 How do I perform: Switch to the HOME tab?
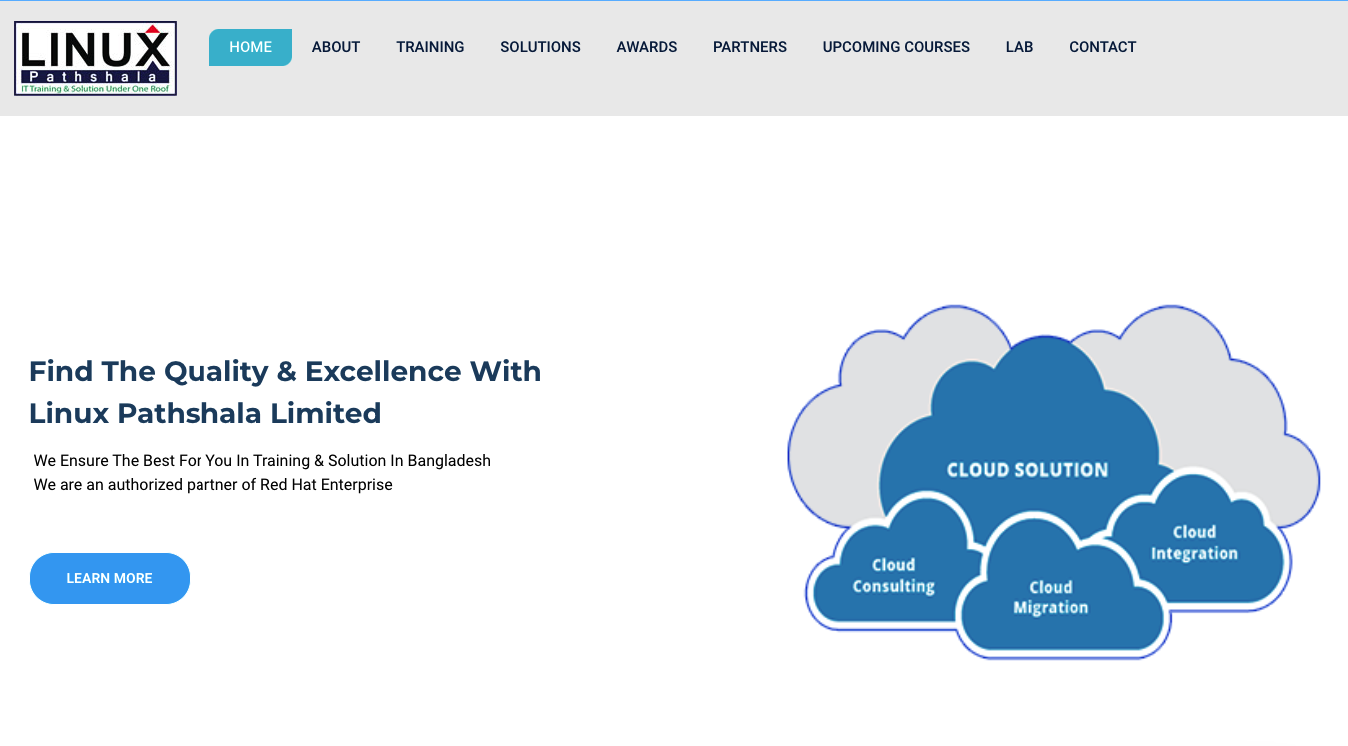tap(250, 46)
